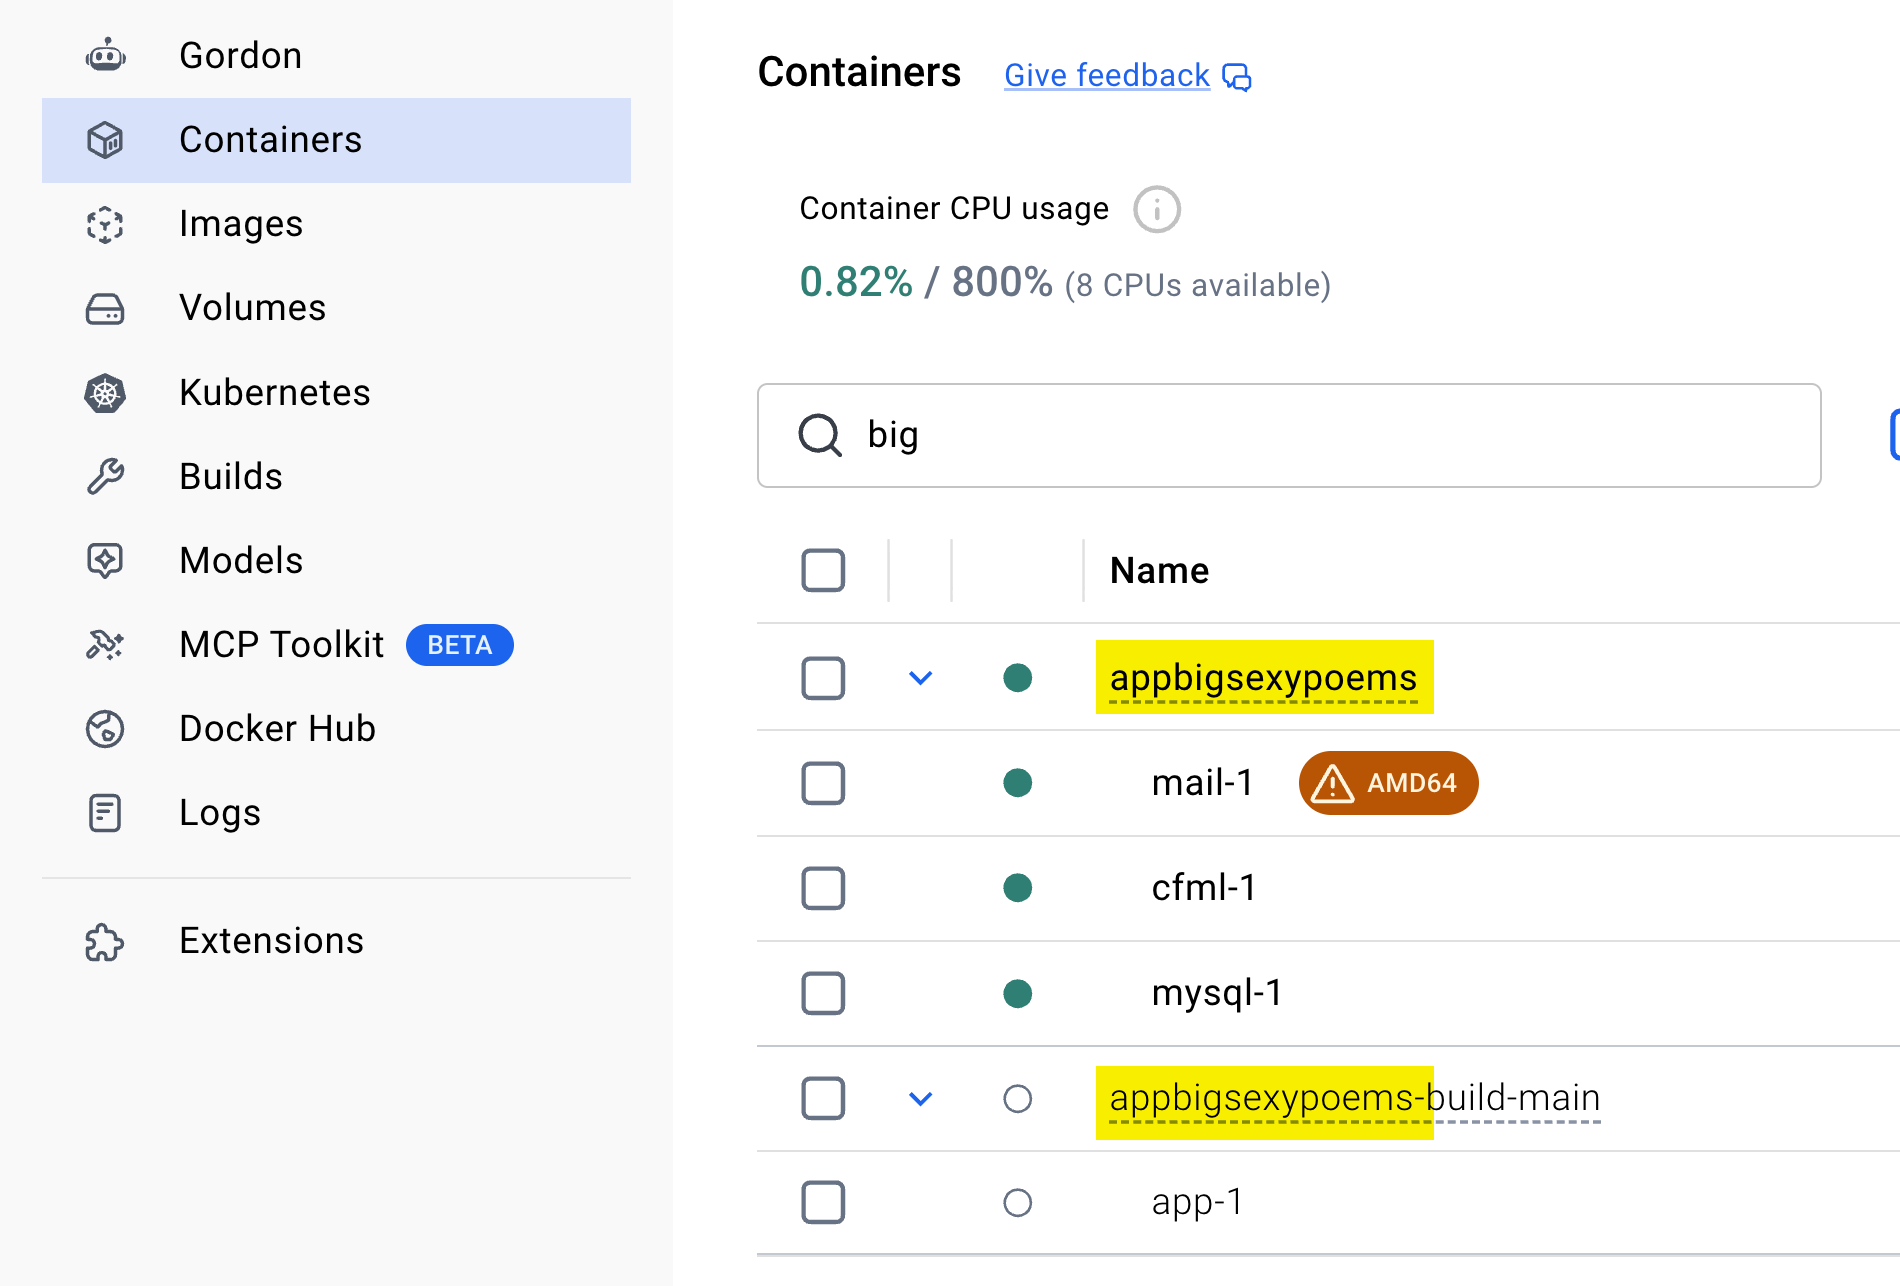This screenshot has width=1900, height=1286.
Task: Click the Volumes drive icon
Action: coord(105,308)
